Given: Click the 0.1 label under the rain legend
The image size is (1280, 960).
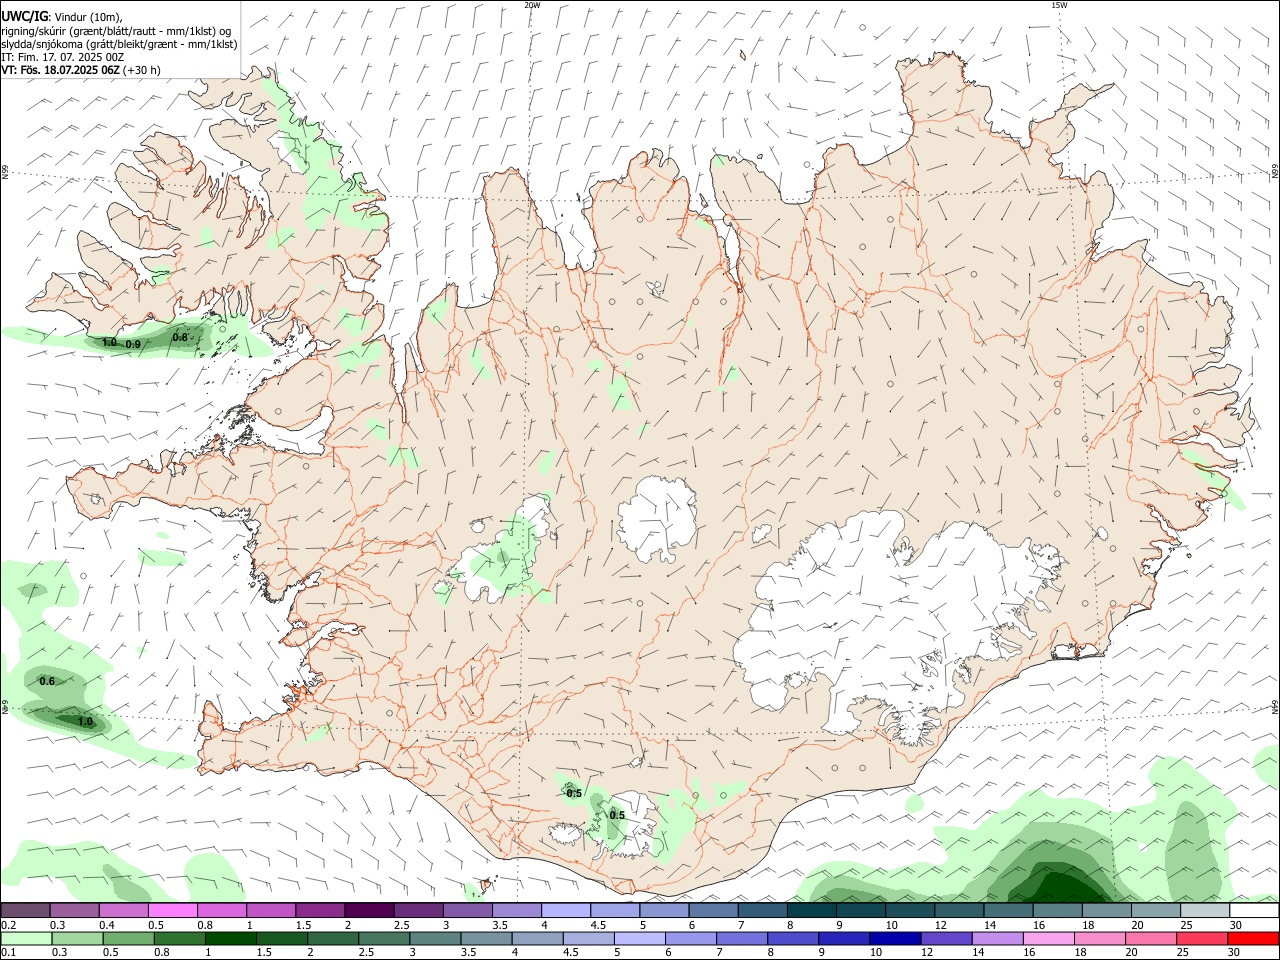Looking at the screenshot, I should (8, 952).
